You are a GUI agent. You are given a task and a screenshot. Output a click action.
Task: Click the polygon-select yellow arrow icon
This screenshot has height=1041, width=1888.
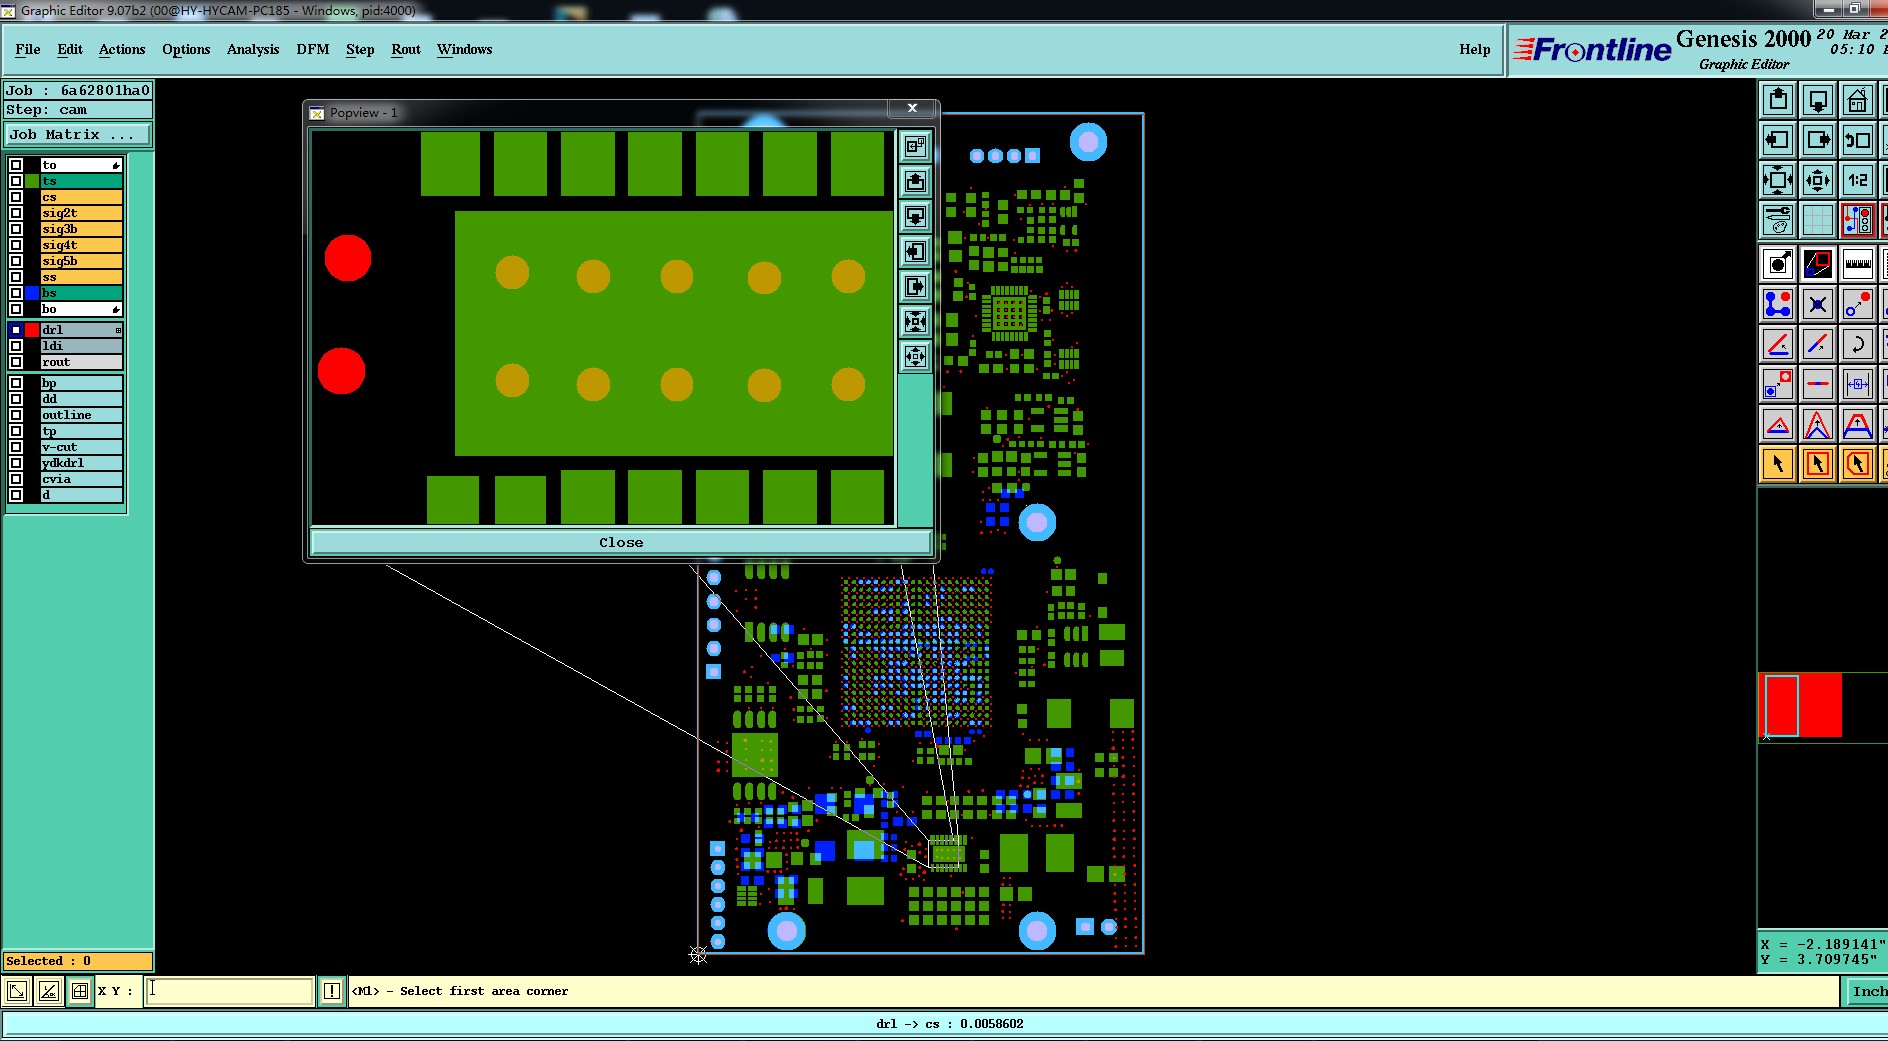(1858, 464)
